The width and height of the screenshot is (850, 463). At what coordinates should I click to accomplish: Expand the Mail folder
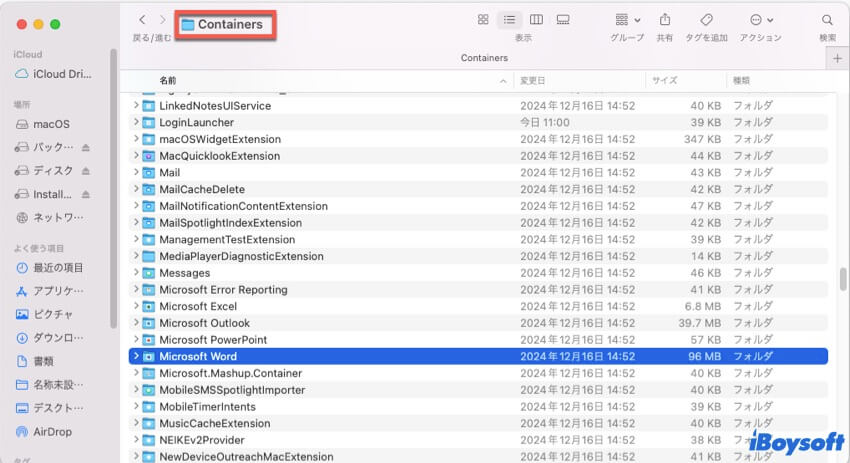click(136, 172)
